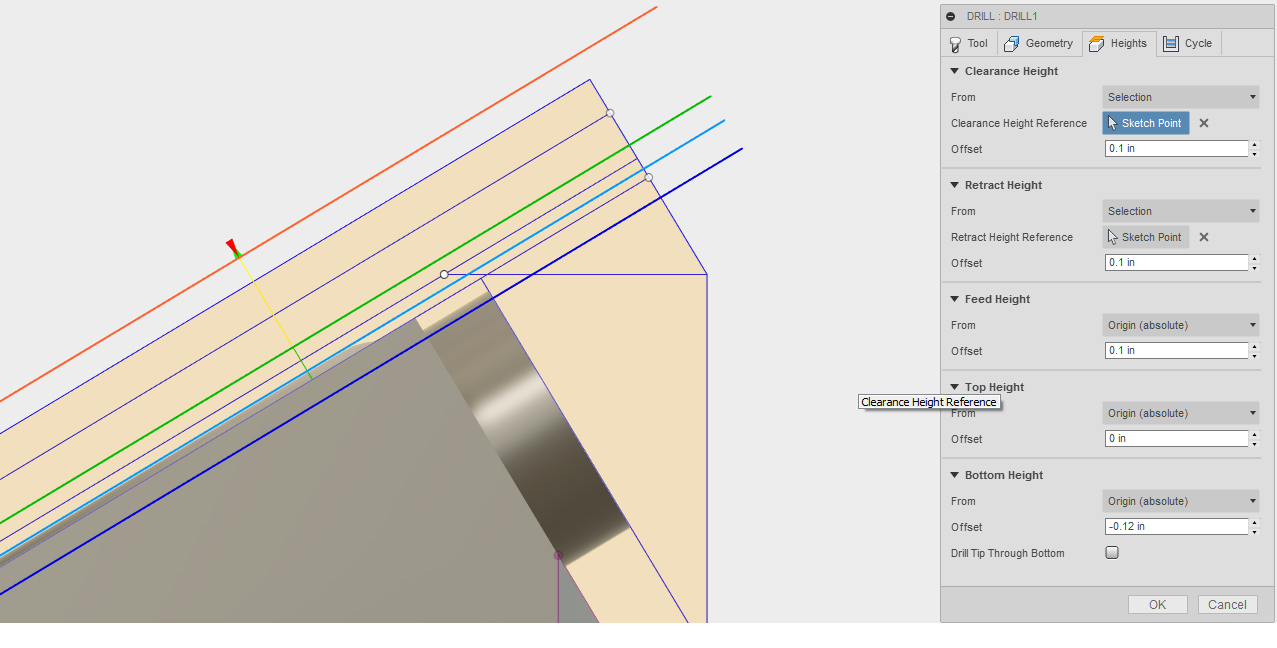Clear the Retract Height Reference selection
Image resolution: width=1277 pixels, height=648 pixels.
[x=1203, y=237]
